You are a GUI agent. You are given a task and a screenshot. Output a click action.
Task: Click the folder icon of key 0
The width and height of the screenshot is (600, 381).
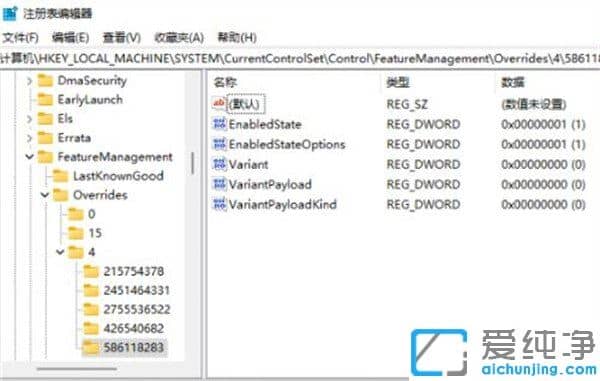point(76,214)
